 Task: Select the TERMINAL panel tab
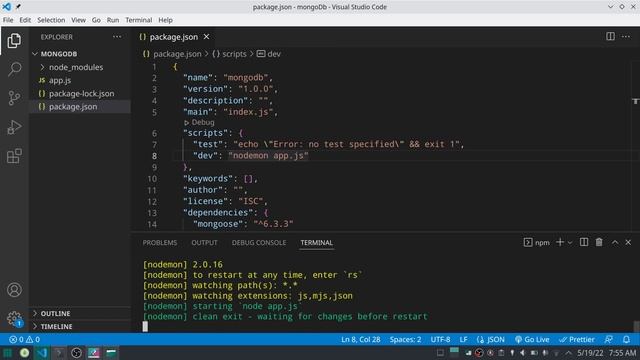click(x=317, y=242)
